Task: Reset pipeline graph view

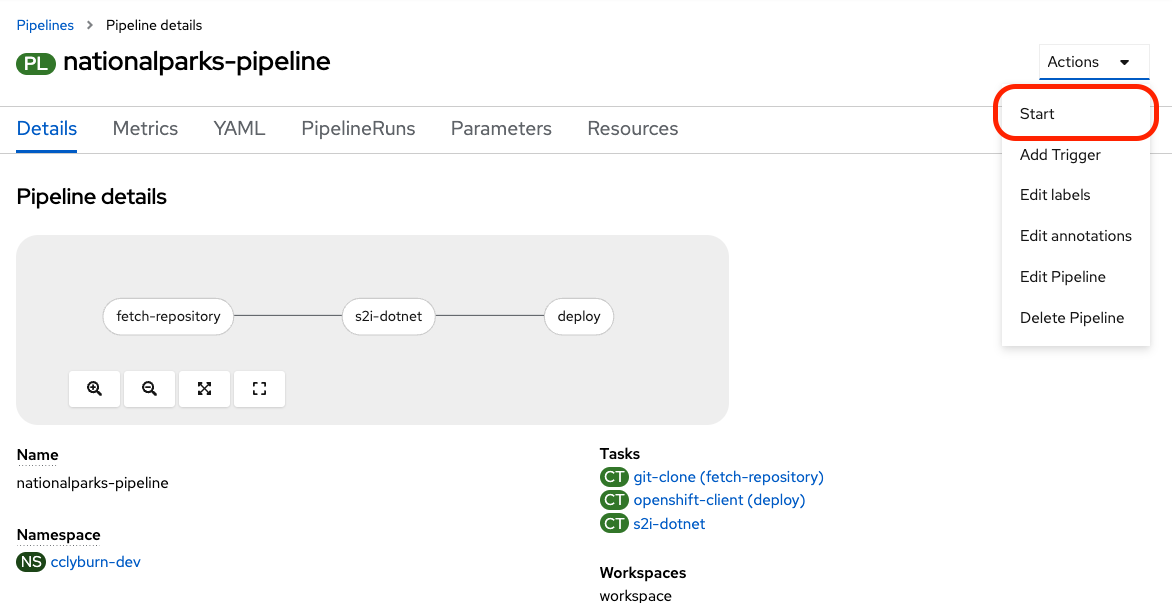Action: 259,389
